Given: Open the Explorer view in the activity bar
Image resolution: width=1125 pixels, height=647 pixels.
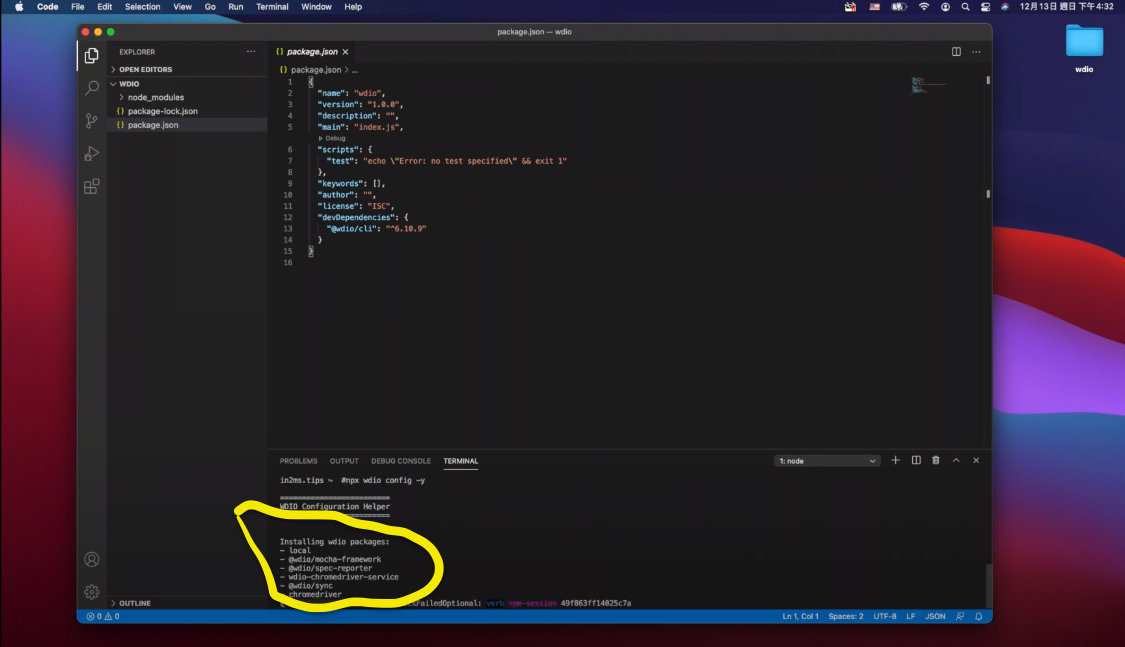Looking at the screenshot, I should click(x=91, y=55).
